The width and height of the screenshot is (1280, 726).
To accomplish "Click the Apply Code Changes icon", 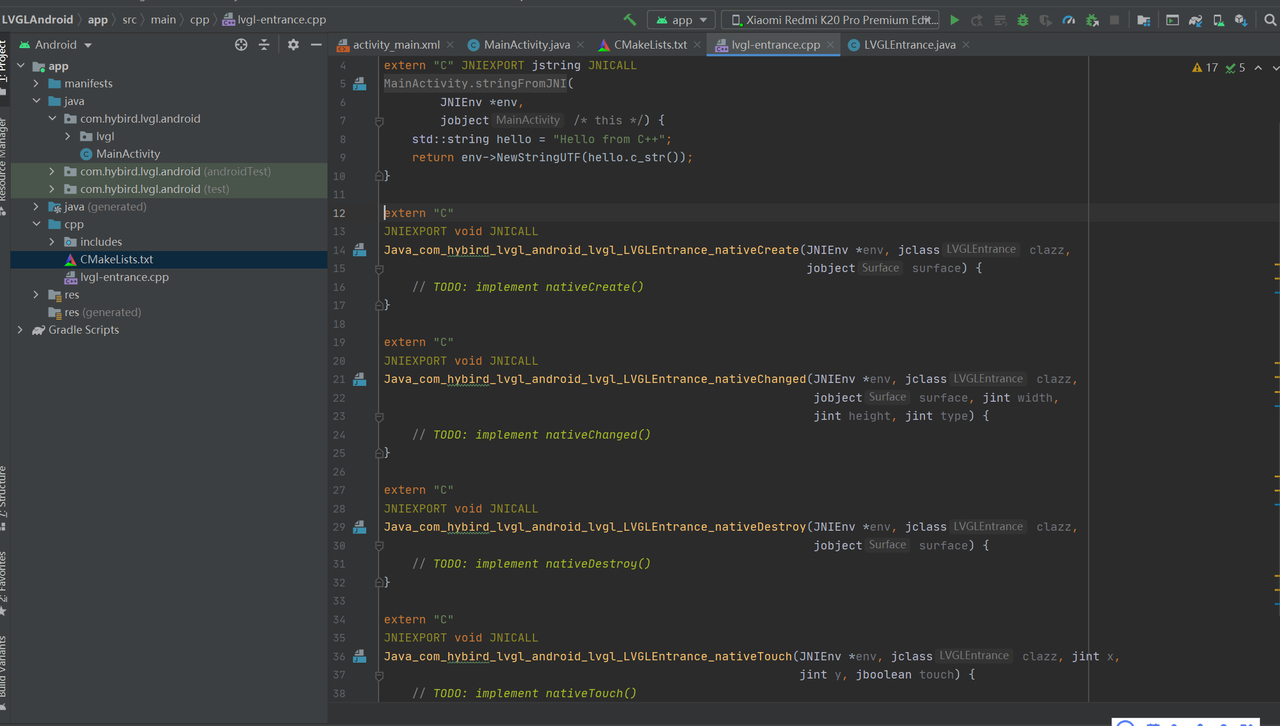I will (1000, 20).
